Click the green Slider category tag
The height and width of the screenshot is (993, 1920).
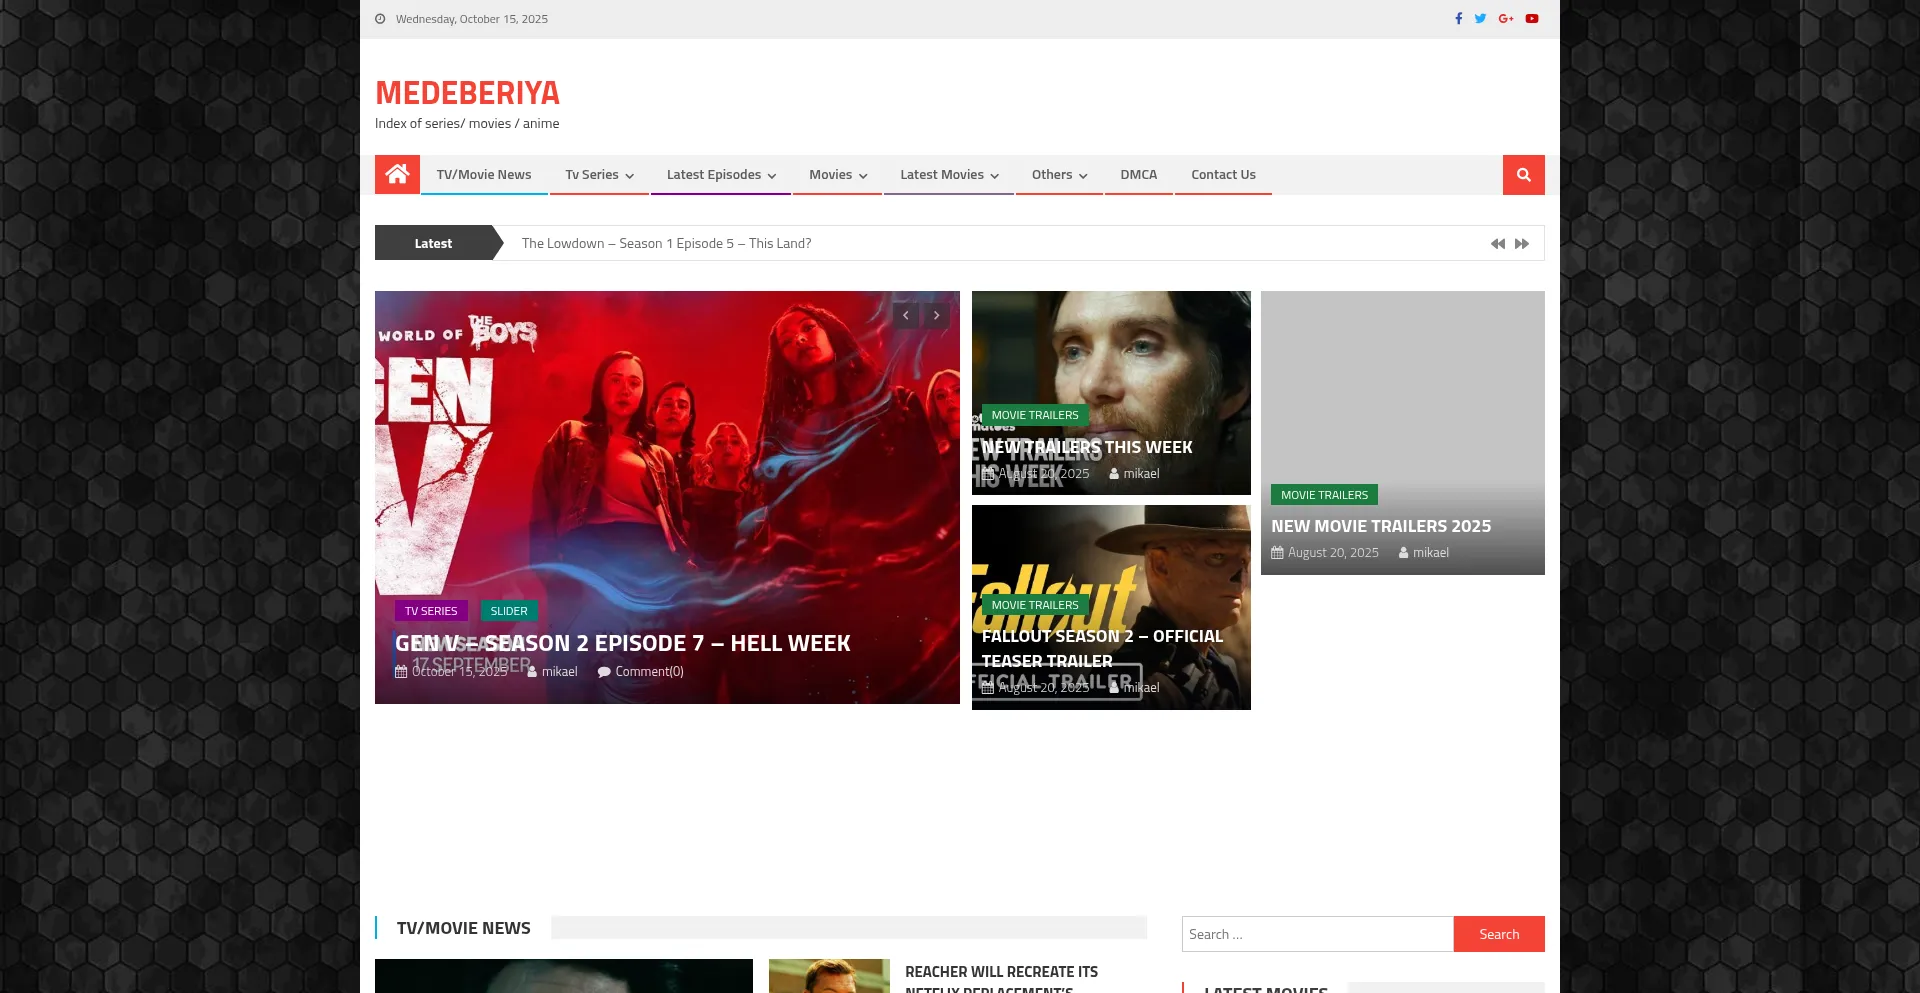(x=509, y=611)
